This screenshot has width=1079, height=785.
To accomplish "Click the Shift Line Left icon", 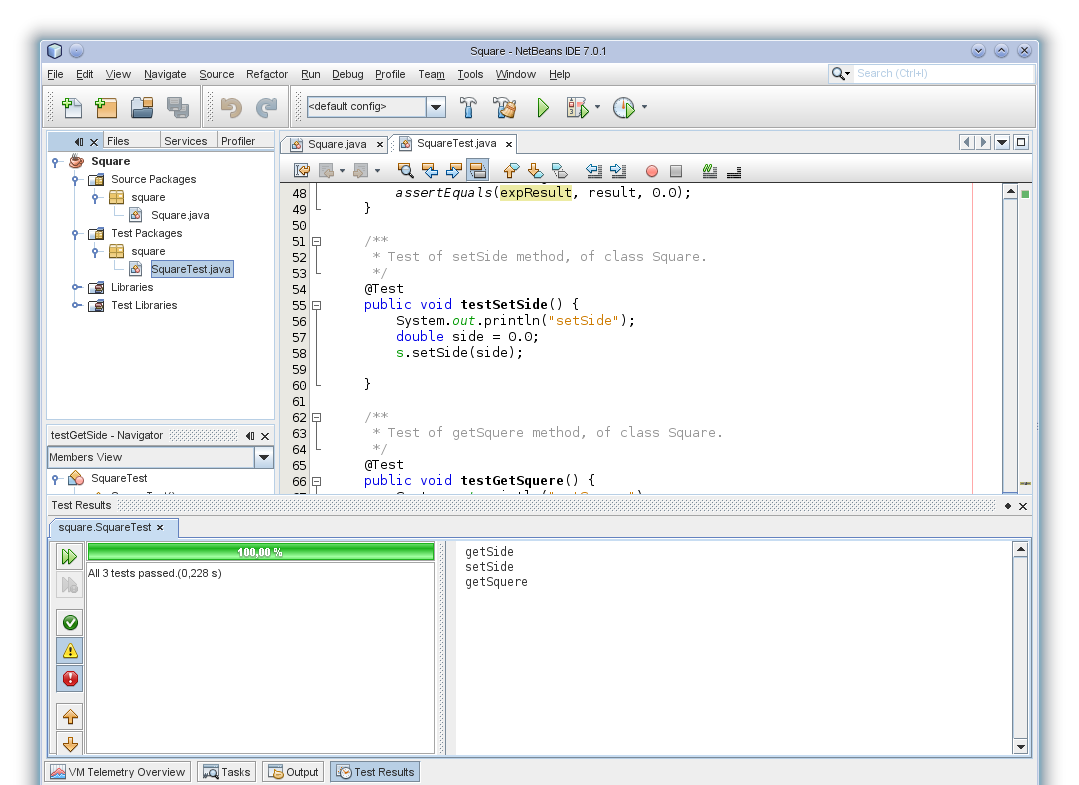I will click(594, 171).
